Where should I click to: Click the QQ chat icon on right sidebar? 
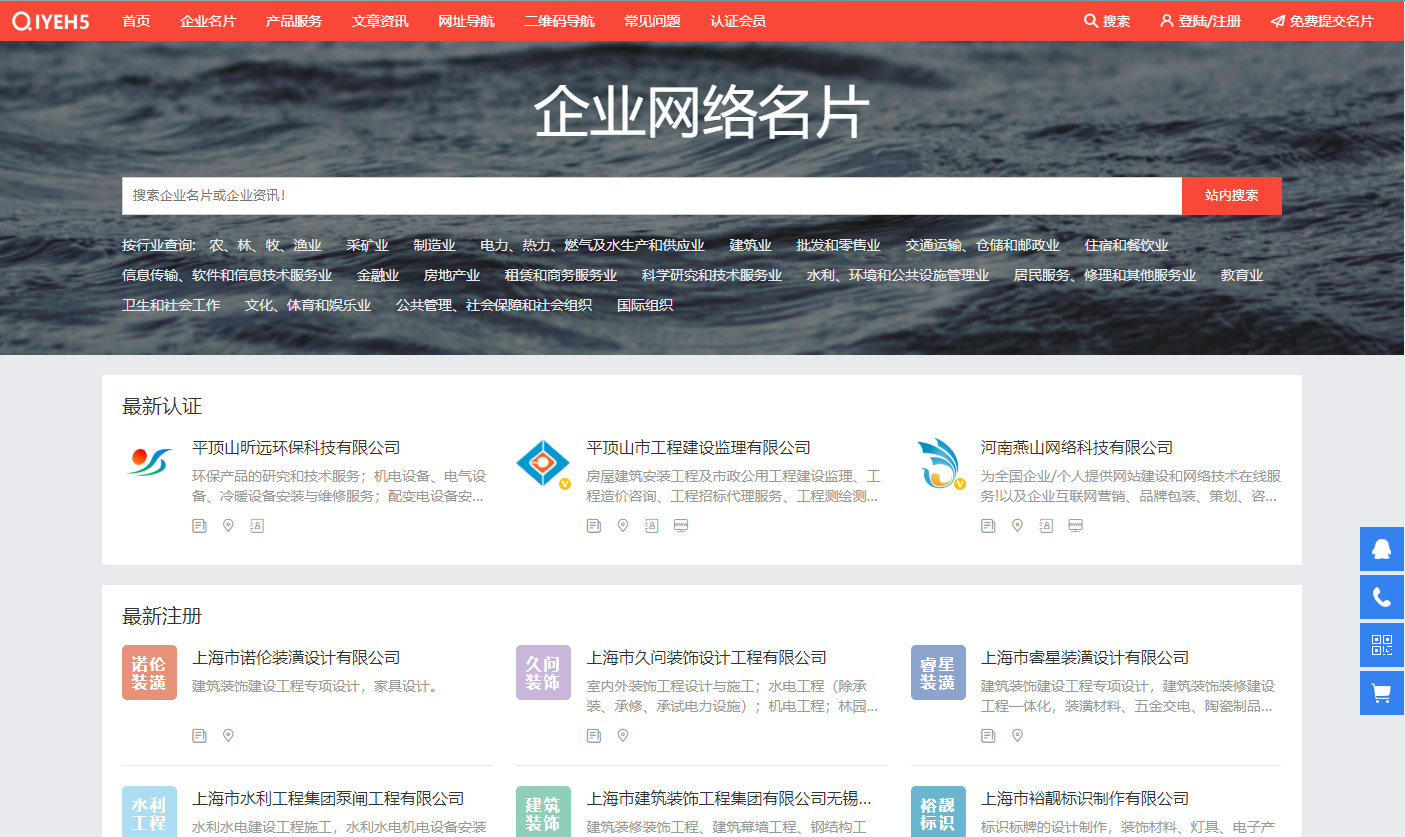[x=1381, y=549]
